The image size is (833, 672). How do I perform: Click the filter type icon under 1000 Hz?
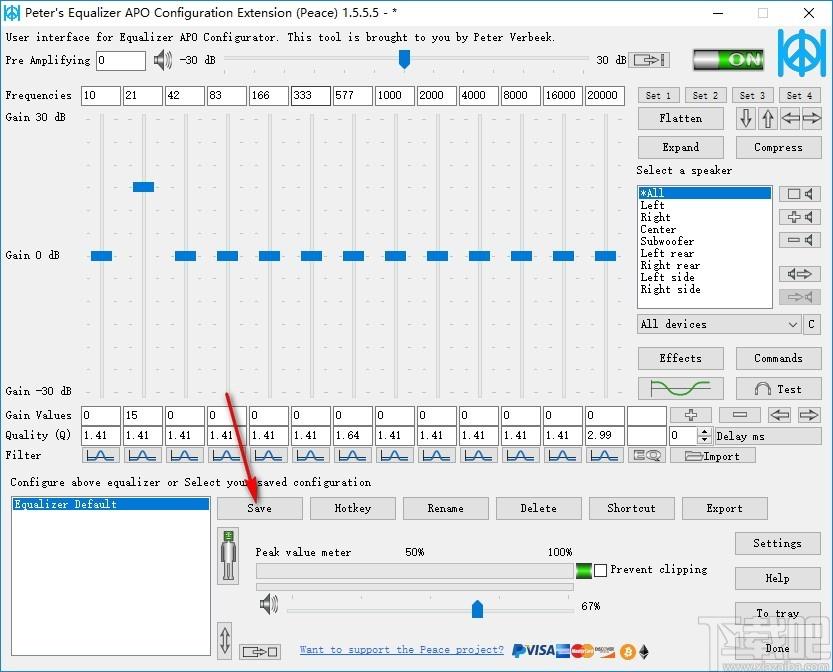394,455
